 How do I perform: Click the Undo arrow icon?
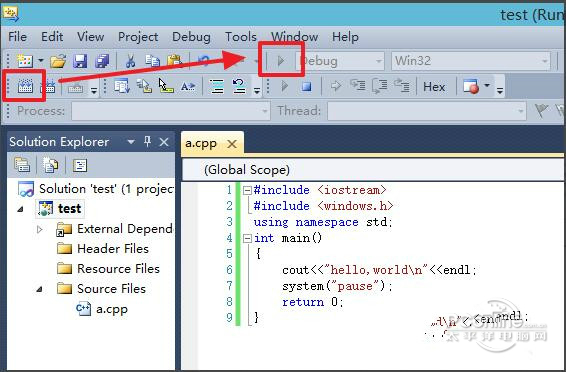203,61
